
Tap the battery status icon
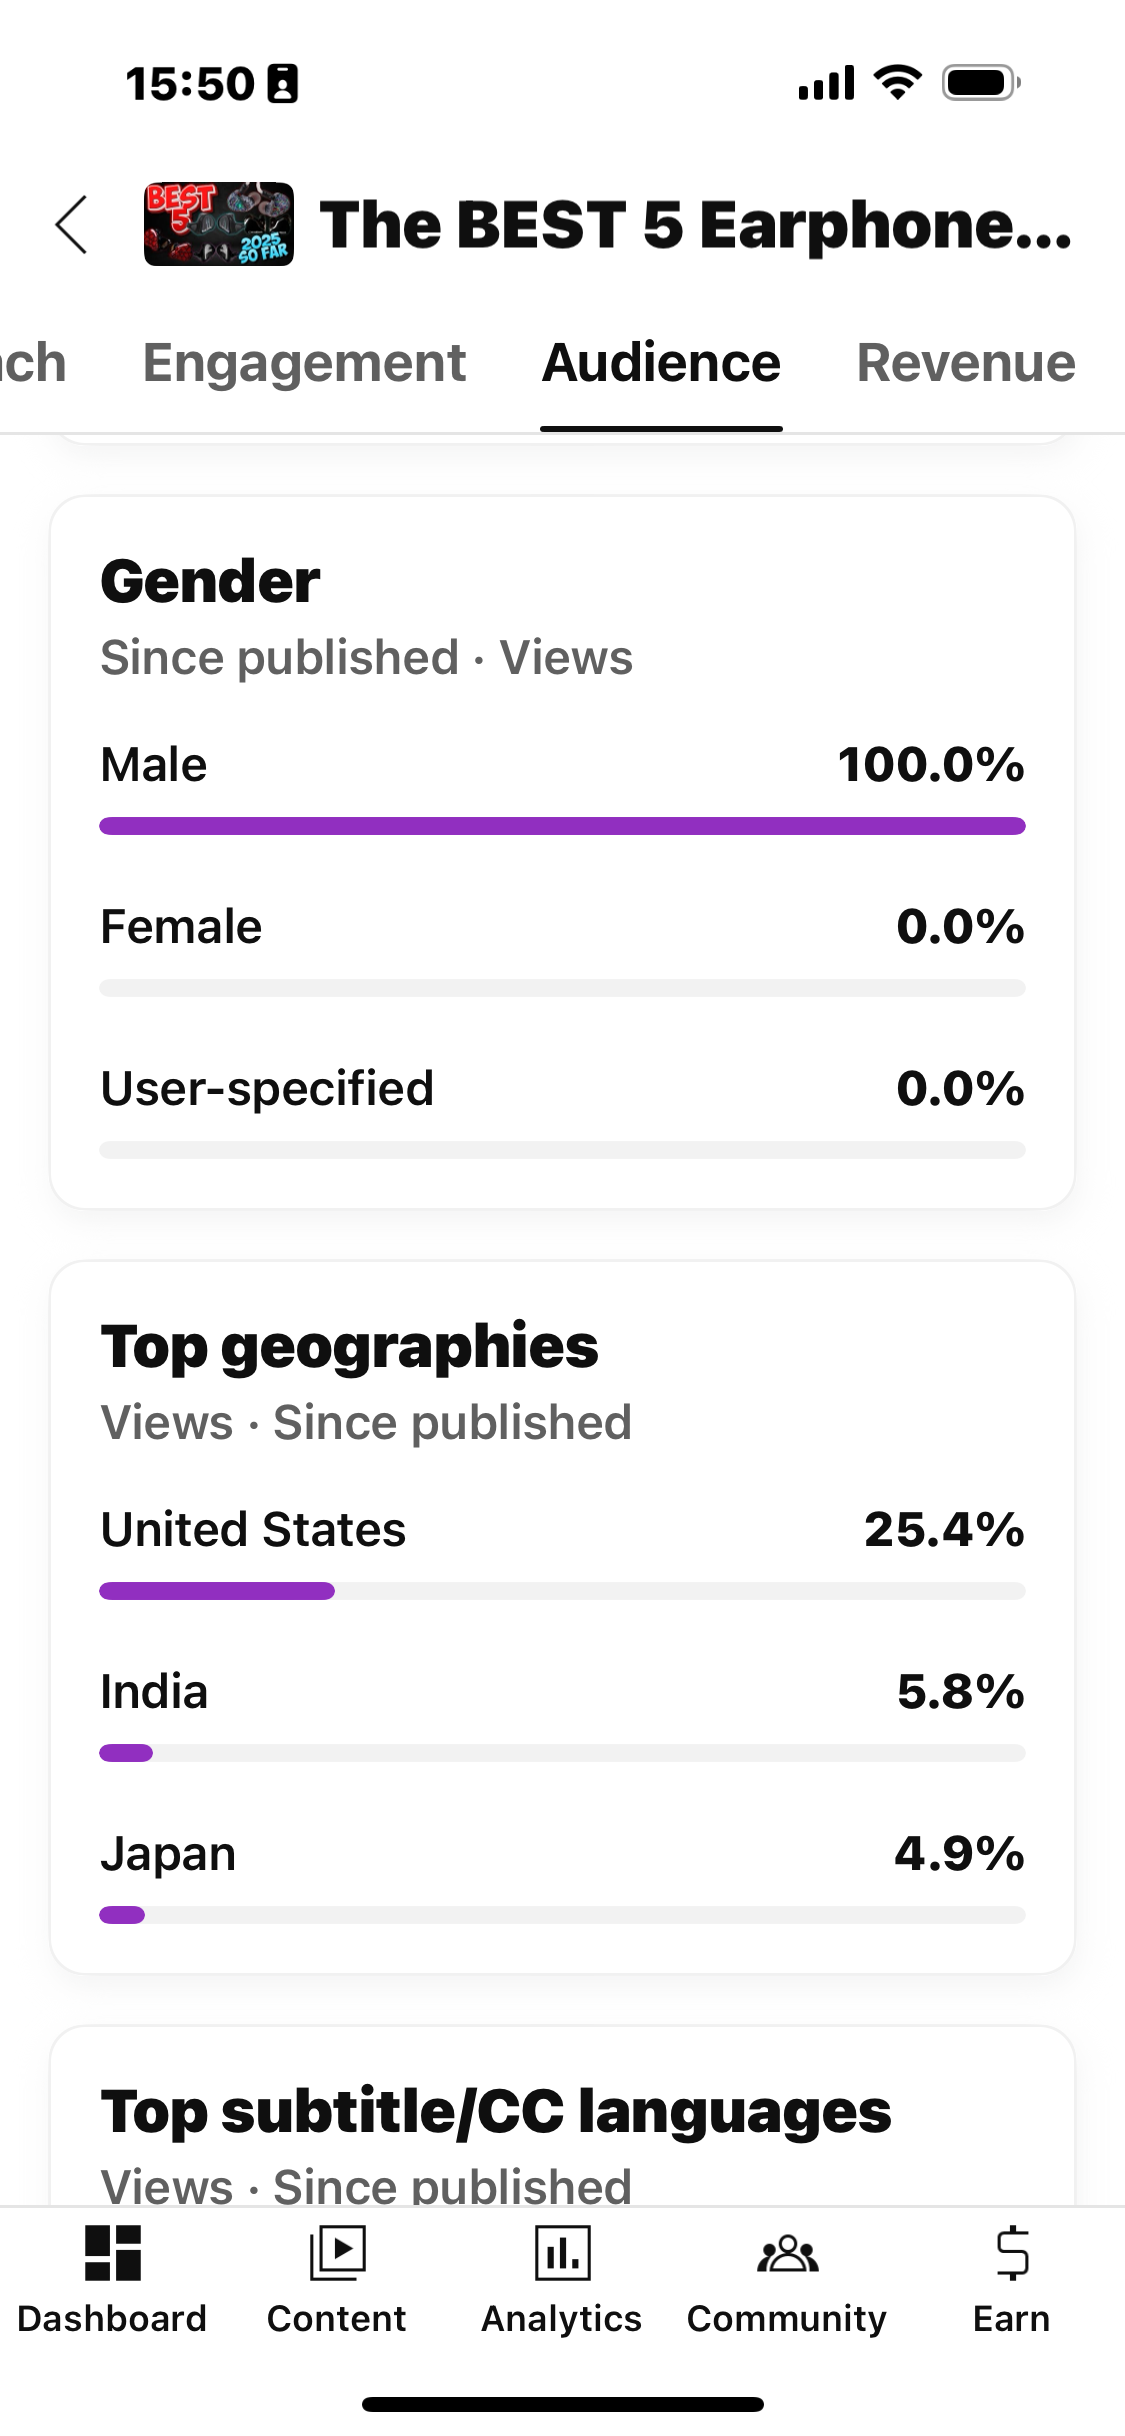point(981,83)
